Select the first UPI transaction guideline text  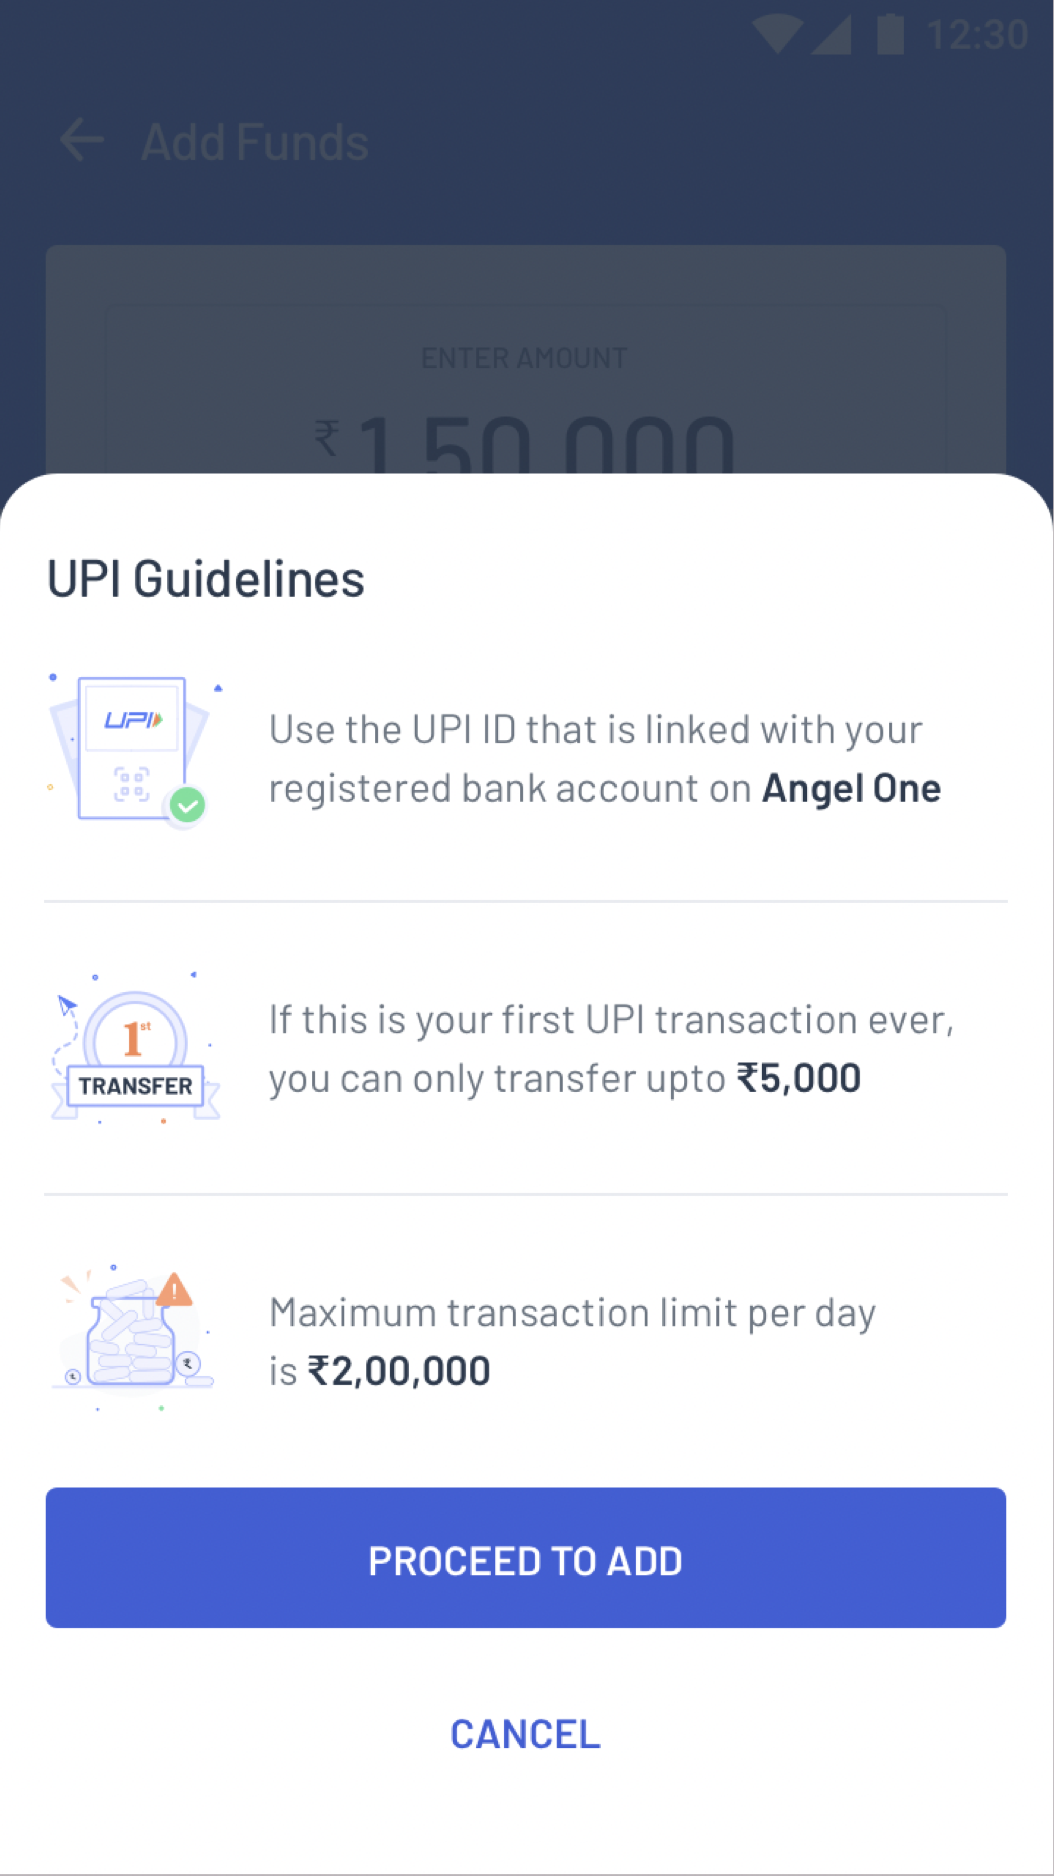(610, 1048)
